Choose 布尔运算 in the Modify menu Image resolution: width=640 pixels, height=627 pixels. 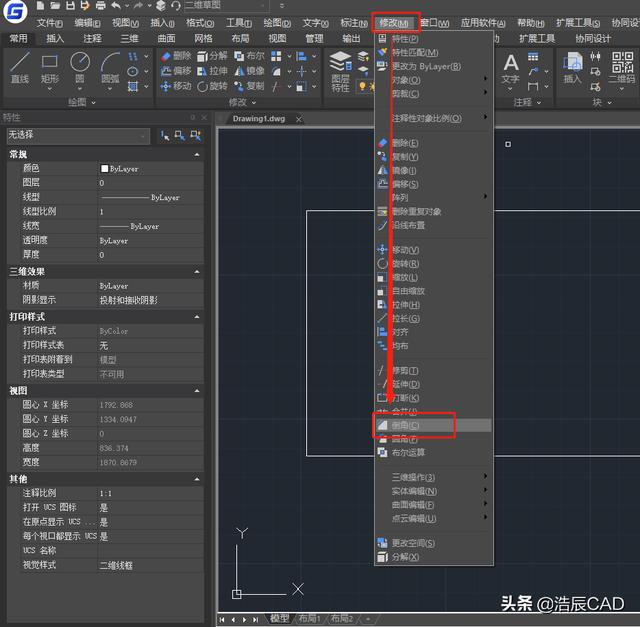pyautogui.click(x=433, y=452)
